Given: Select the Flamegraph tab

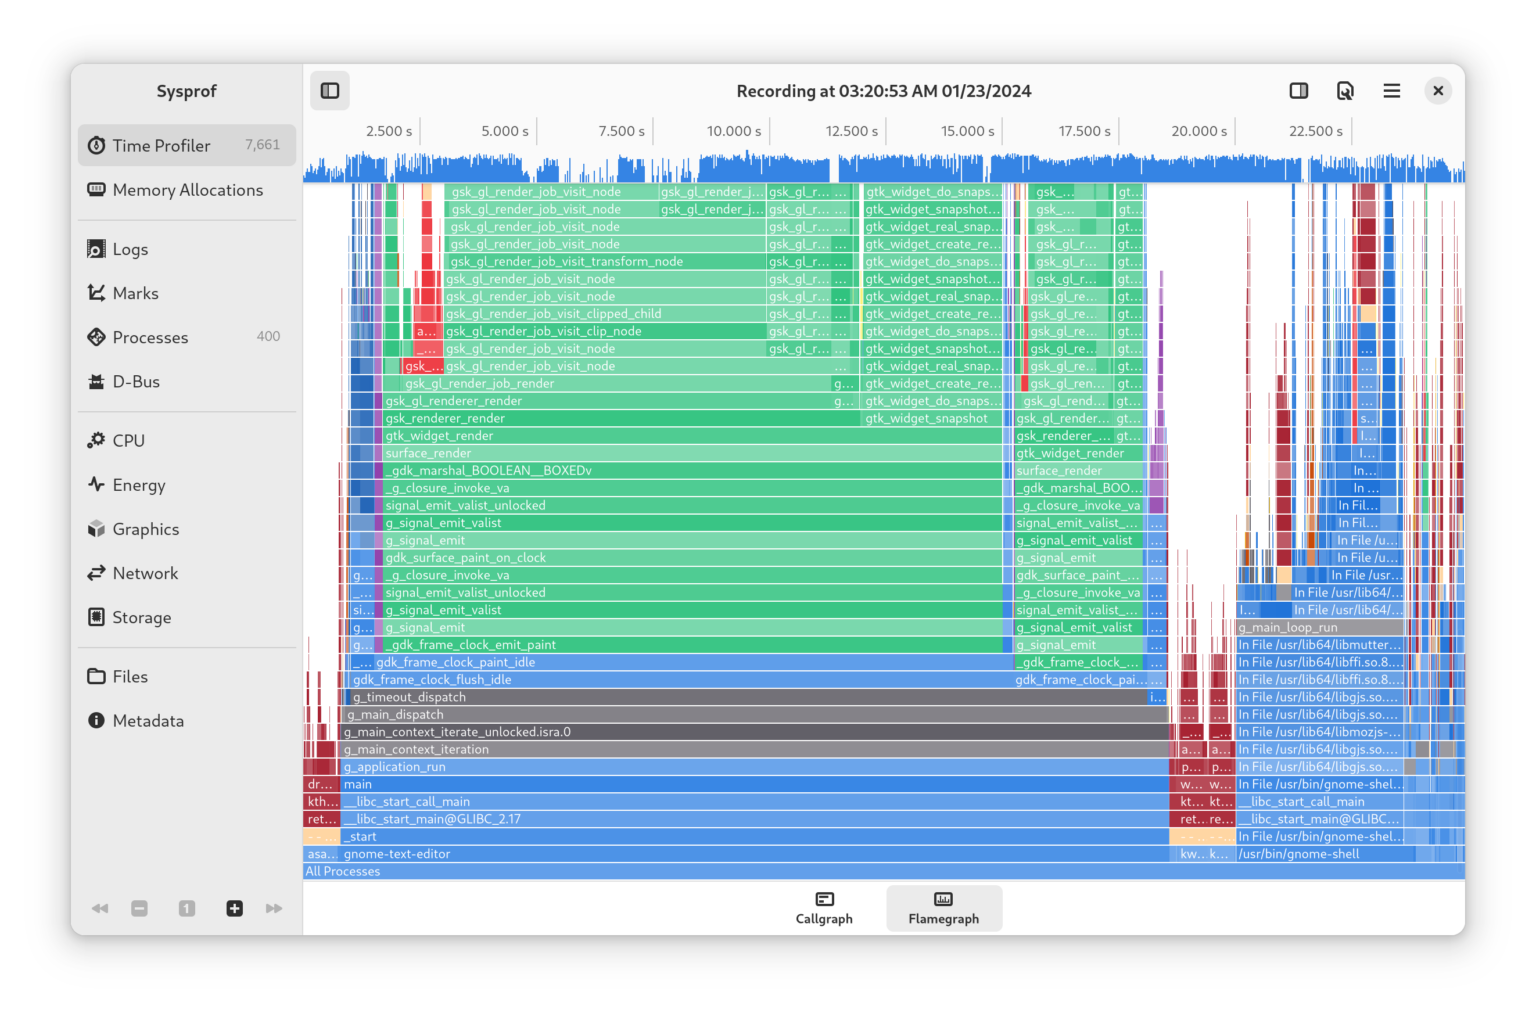Looking at the screenshot, I should [x=943, y=908].
